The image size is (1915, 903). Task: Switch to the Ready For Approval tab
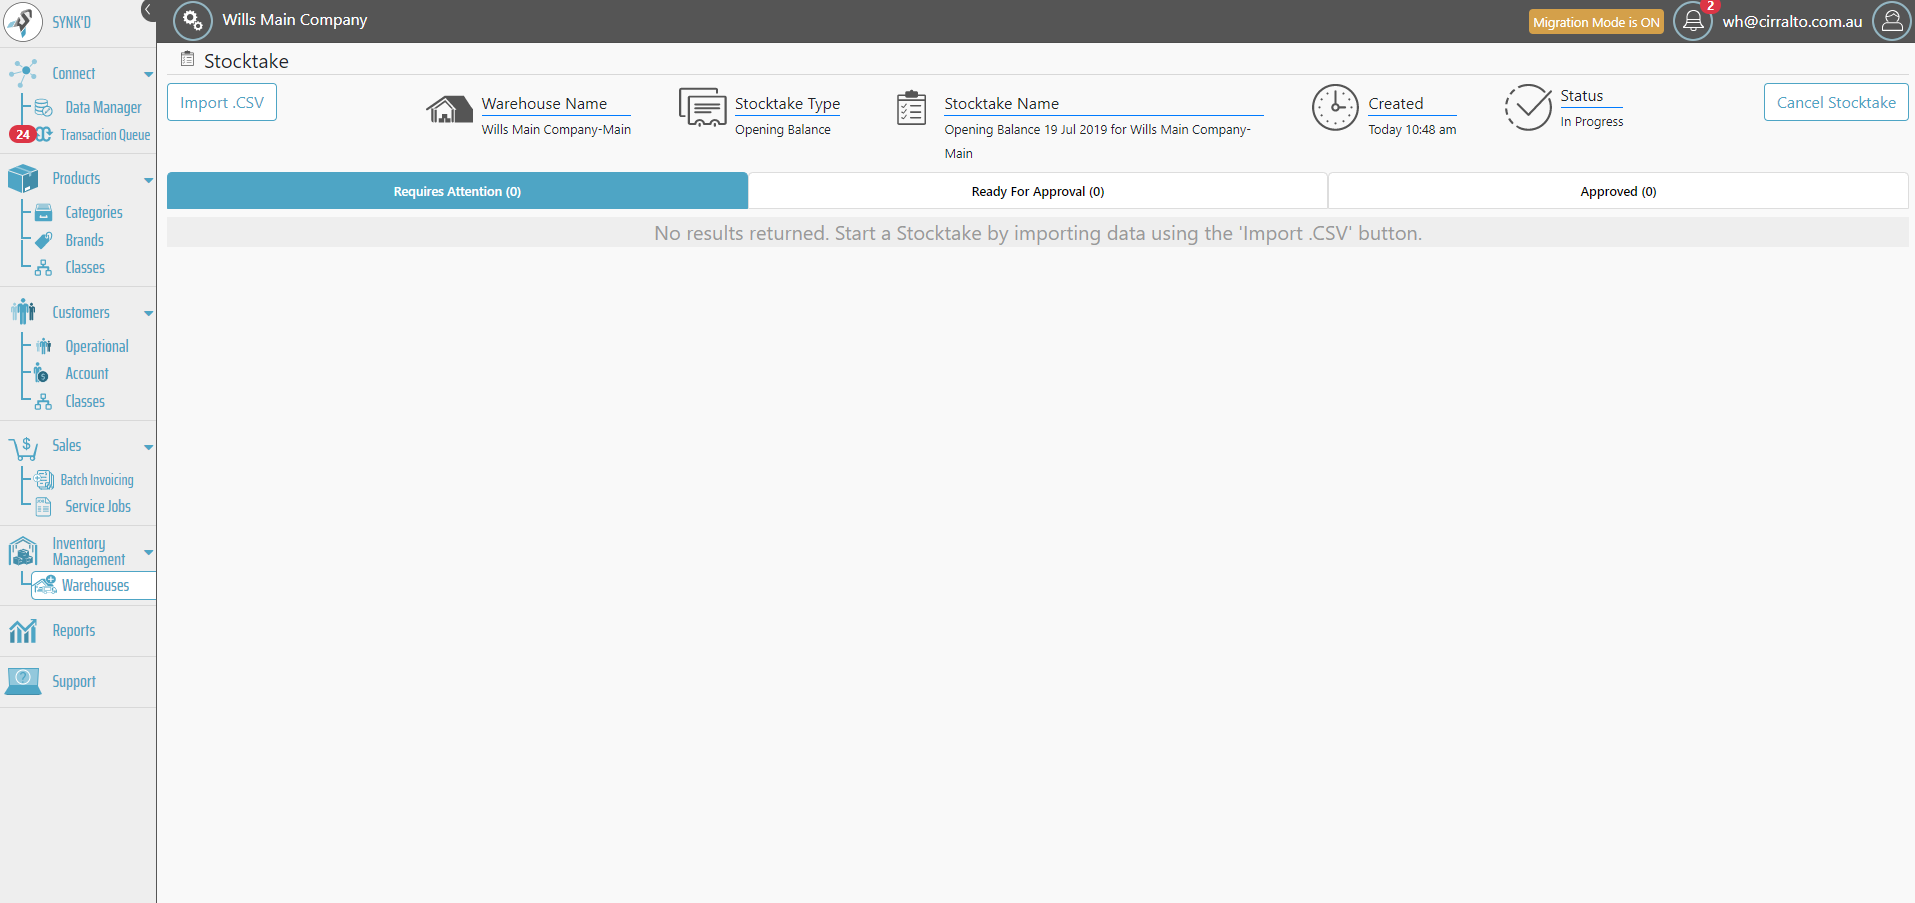(x=1038, y=191)
